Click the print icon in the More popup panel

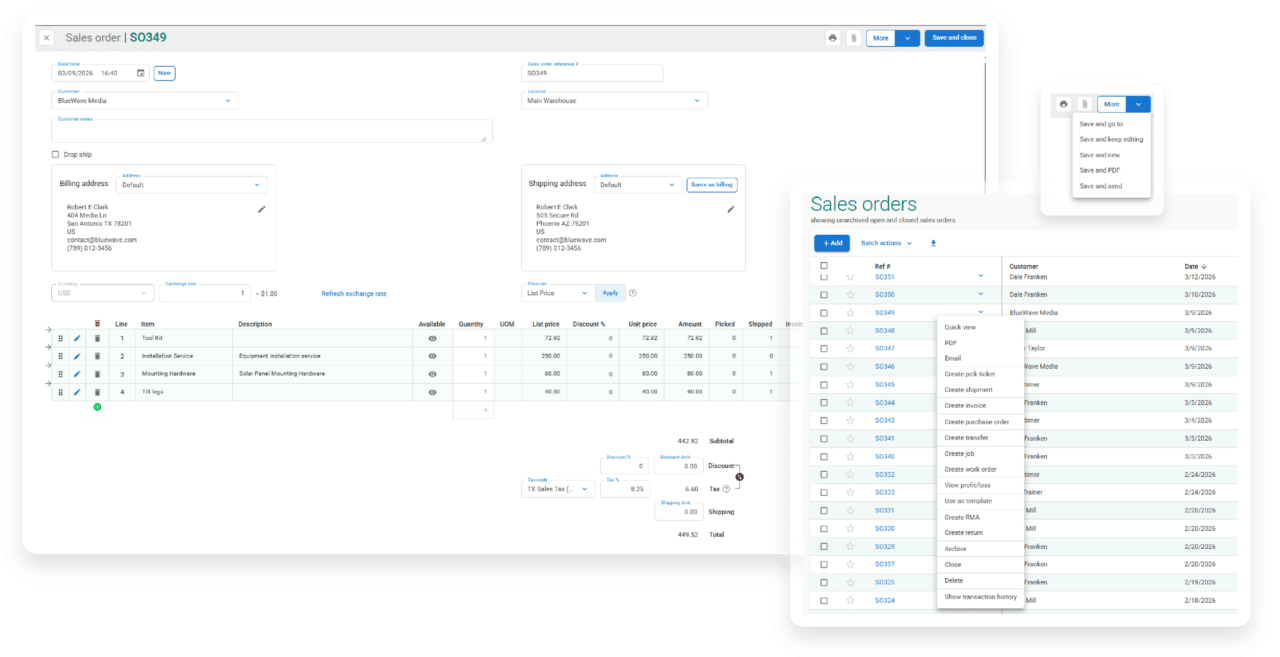pyautogui.click(x=1064, y=104)
